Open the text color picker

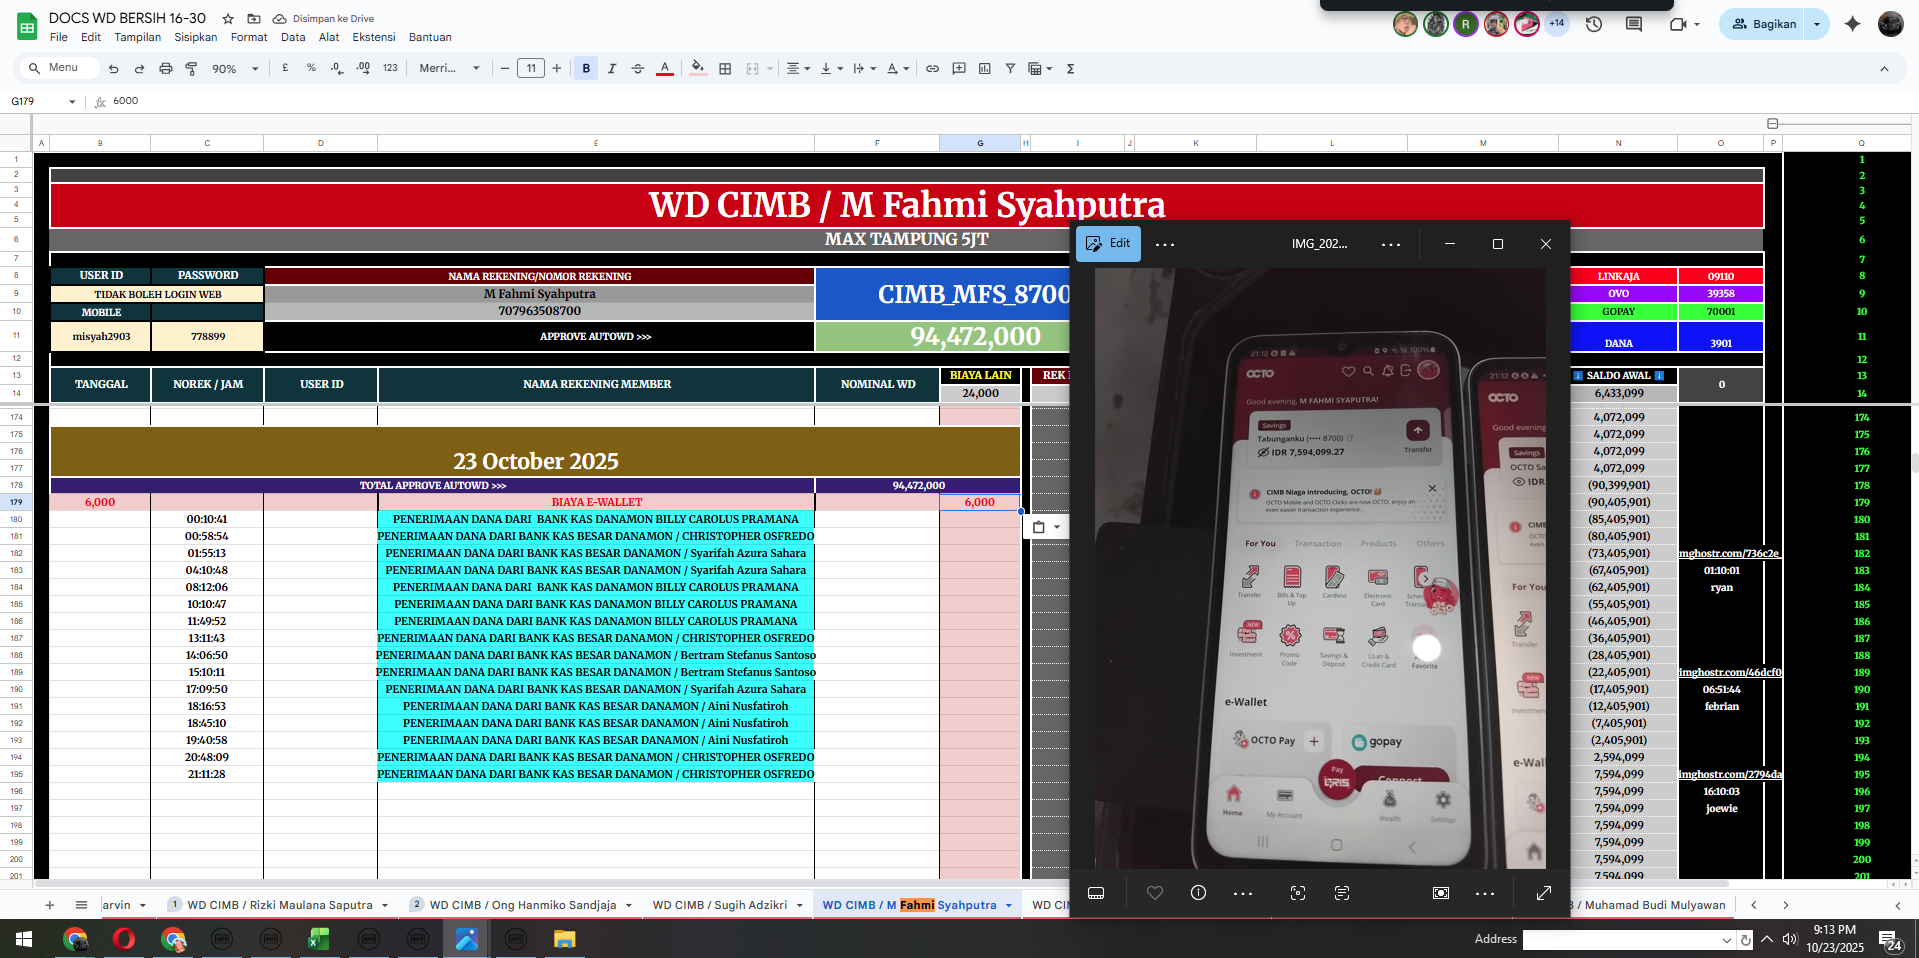[665, 68]
